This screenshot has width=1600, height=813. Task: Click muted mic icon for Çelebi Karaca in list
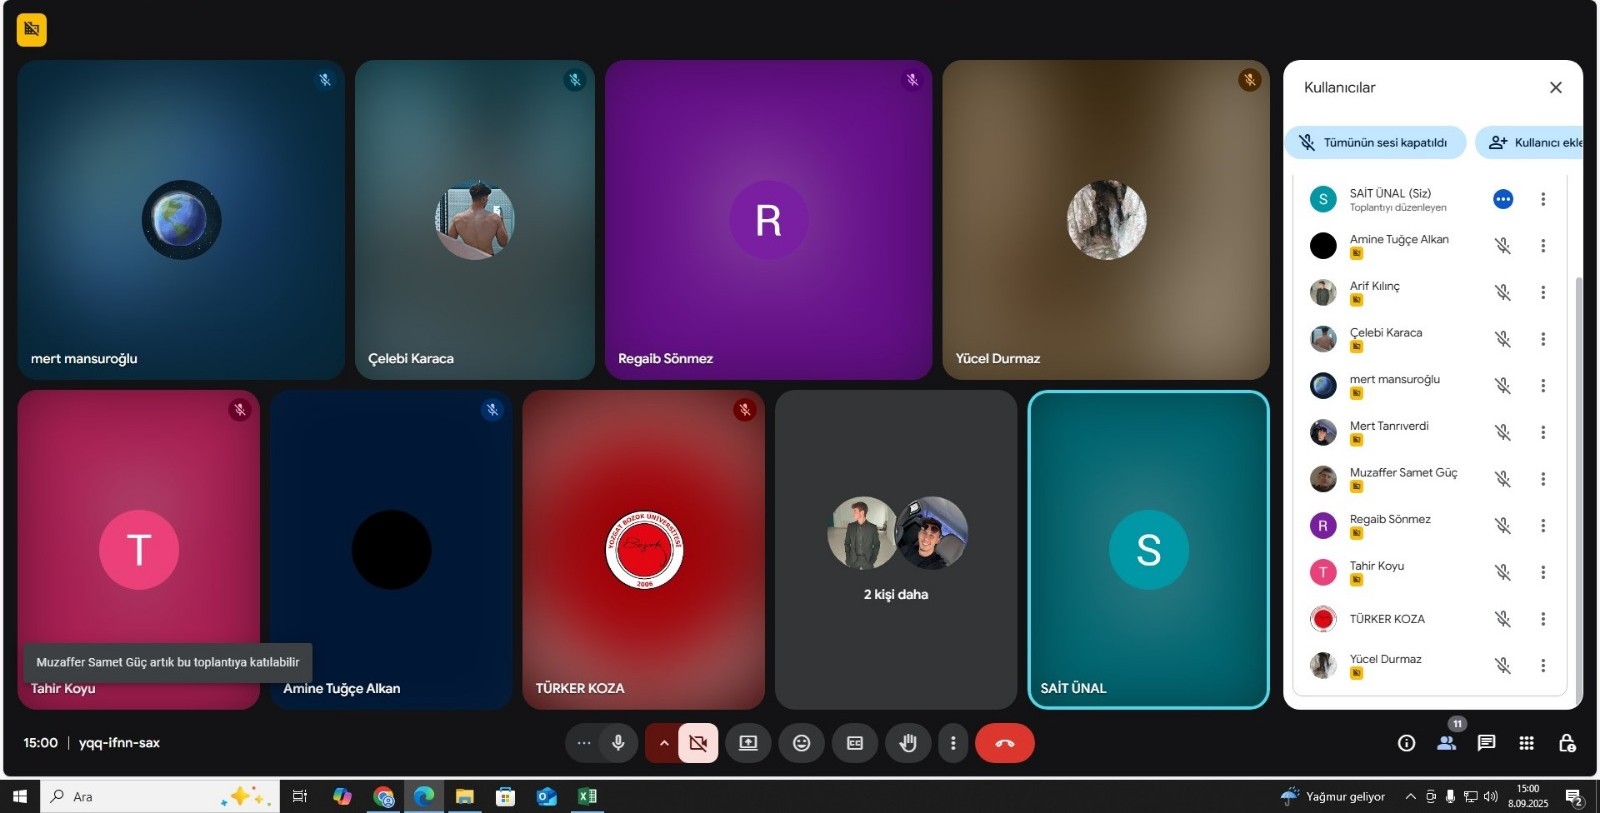point(1502,339)
